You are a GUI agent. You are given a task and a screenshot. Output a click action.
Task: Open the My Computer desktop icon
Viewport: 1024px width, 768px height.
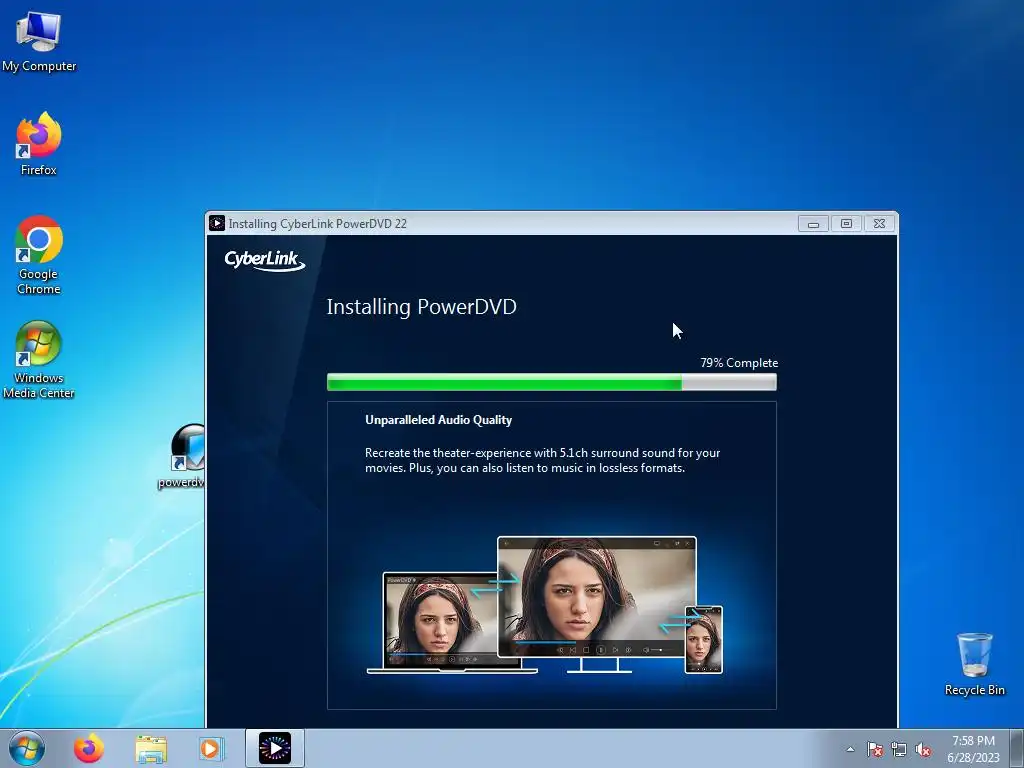[39, 40]
